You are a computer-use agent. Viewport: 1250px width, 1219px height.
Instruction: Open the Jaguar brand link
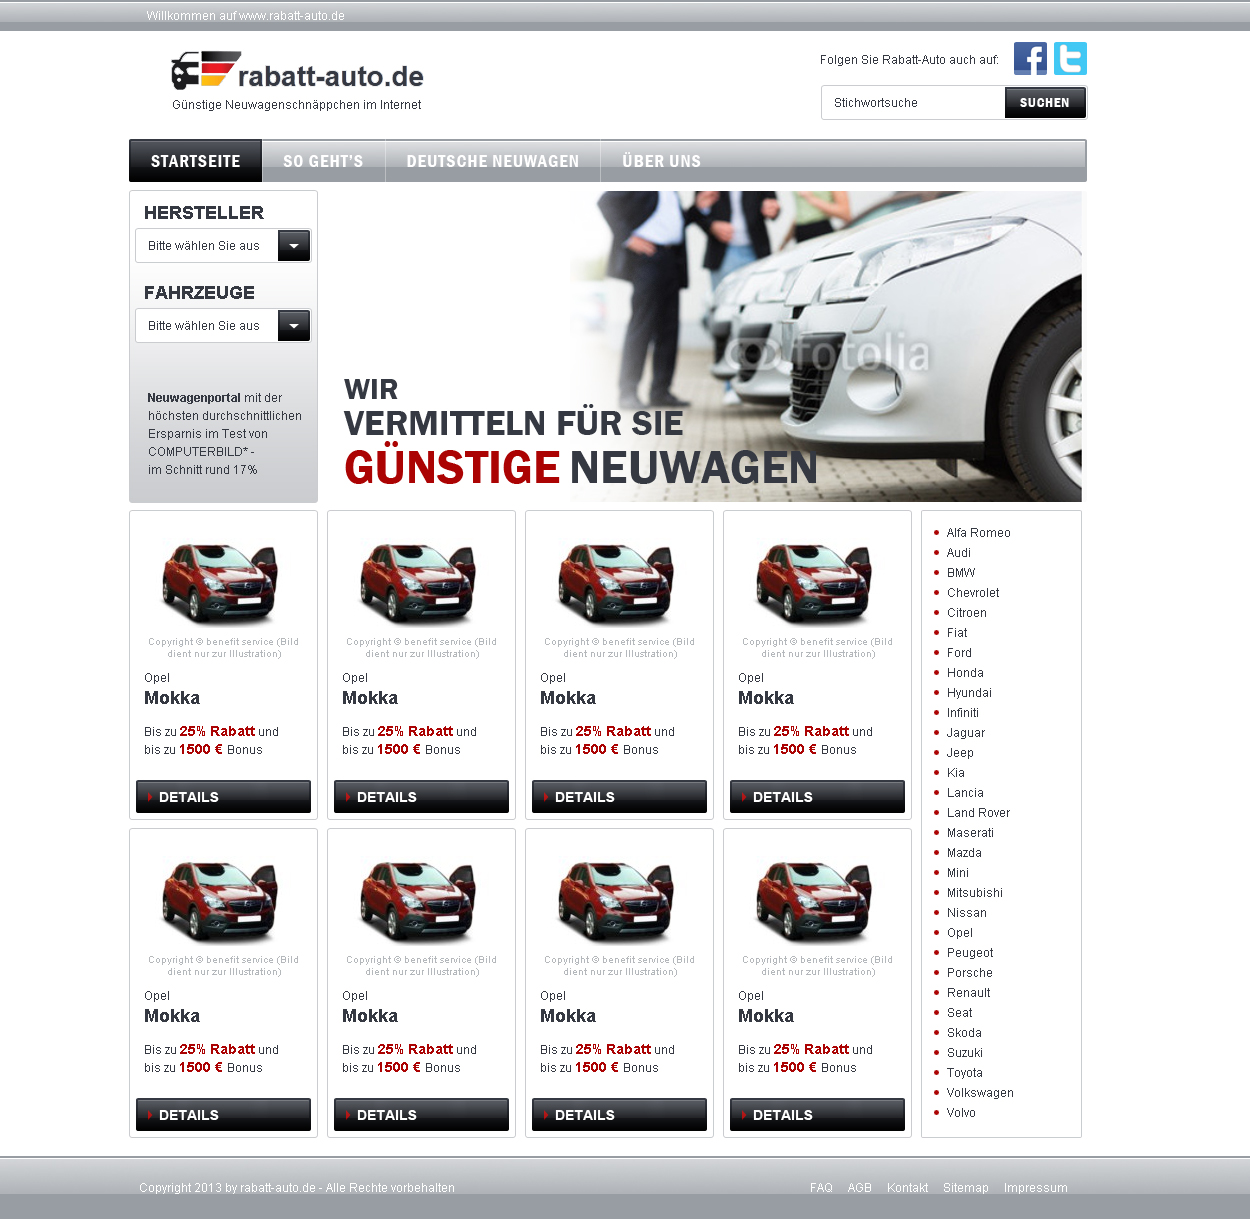[966, 733]
